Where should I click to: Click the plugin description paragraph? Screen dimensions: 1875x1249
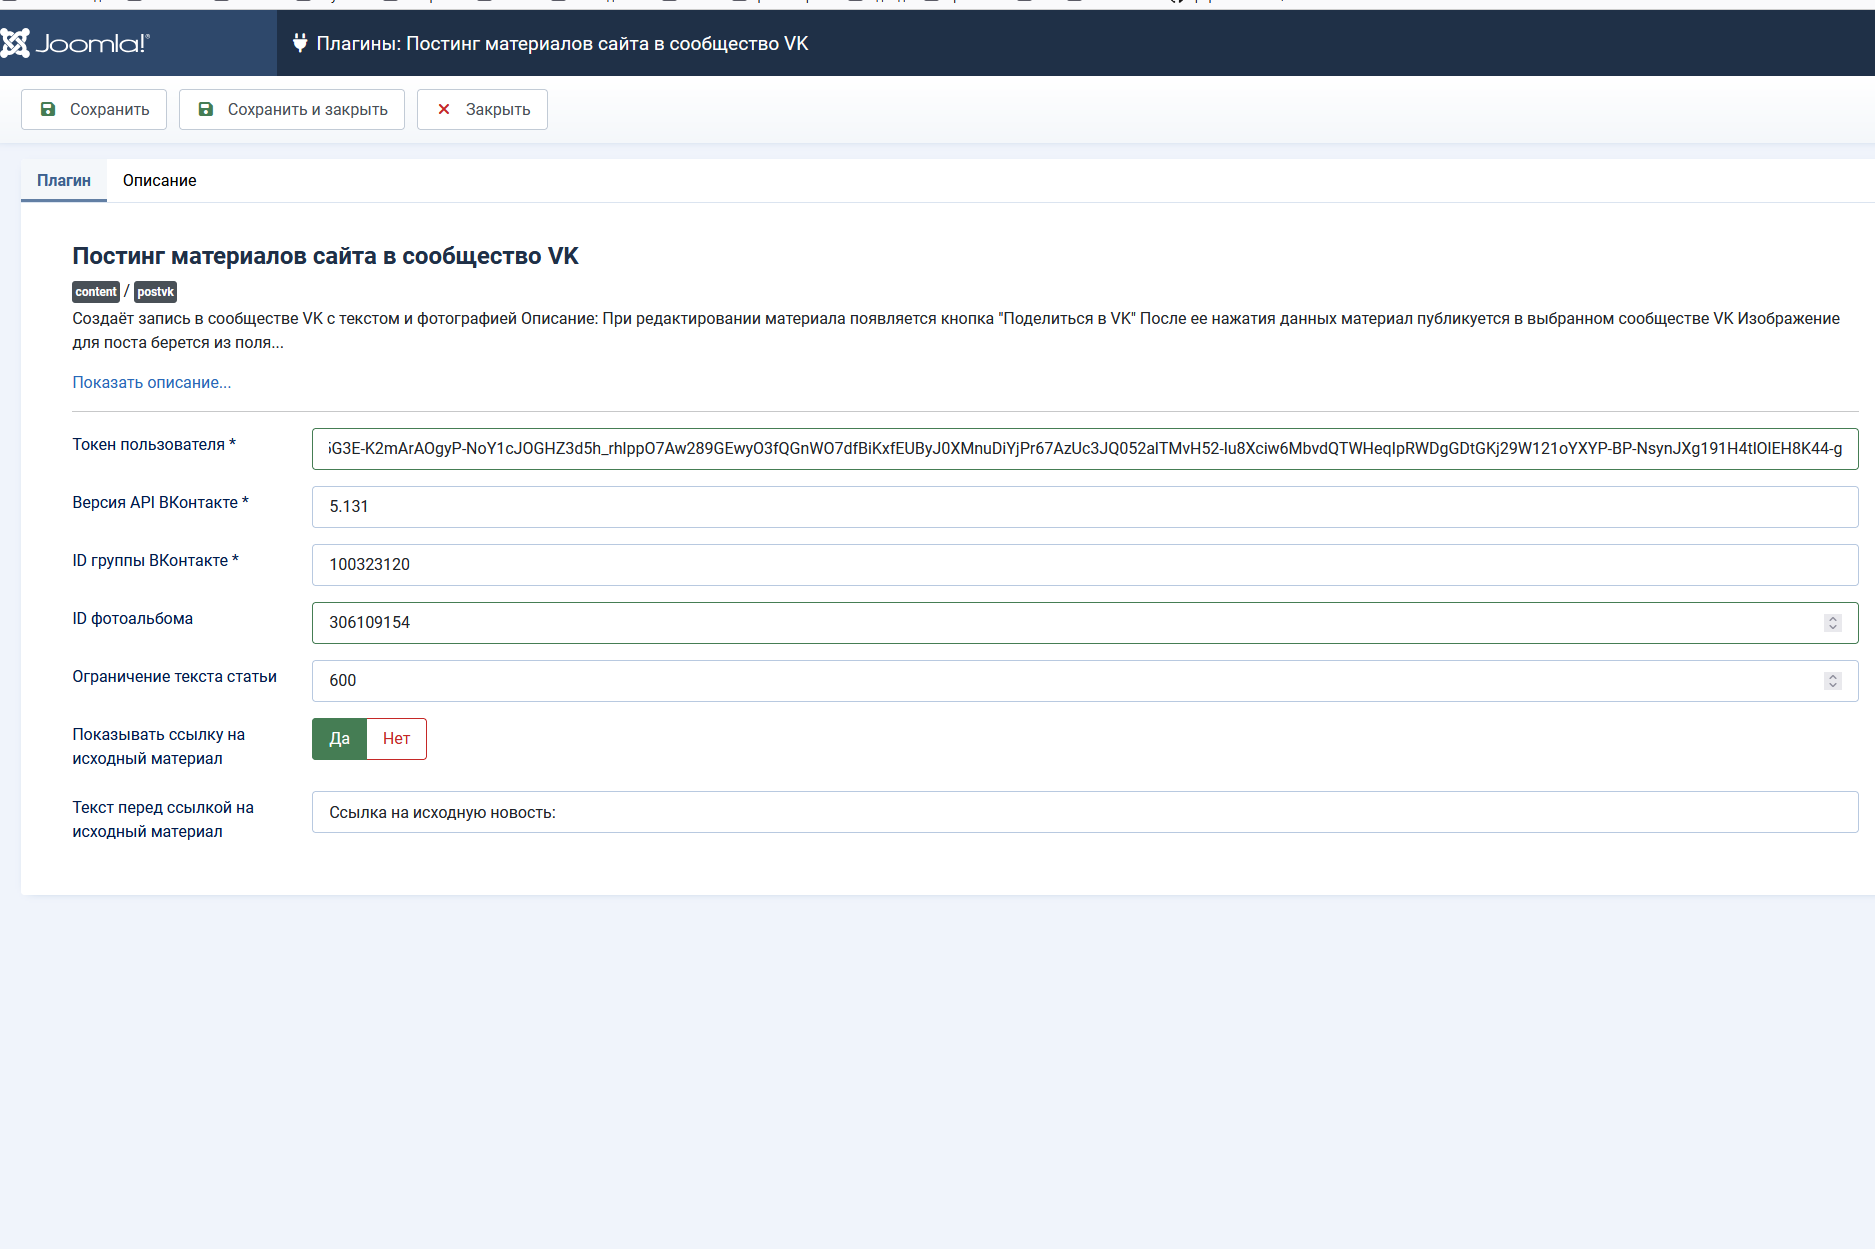pyautogui.click(x=956, y=330)
